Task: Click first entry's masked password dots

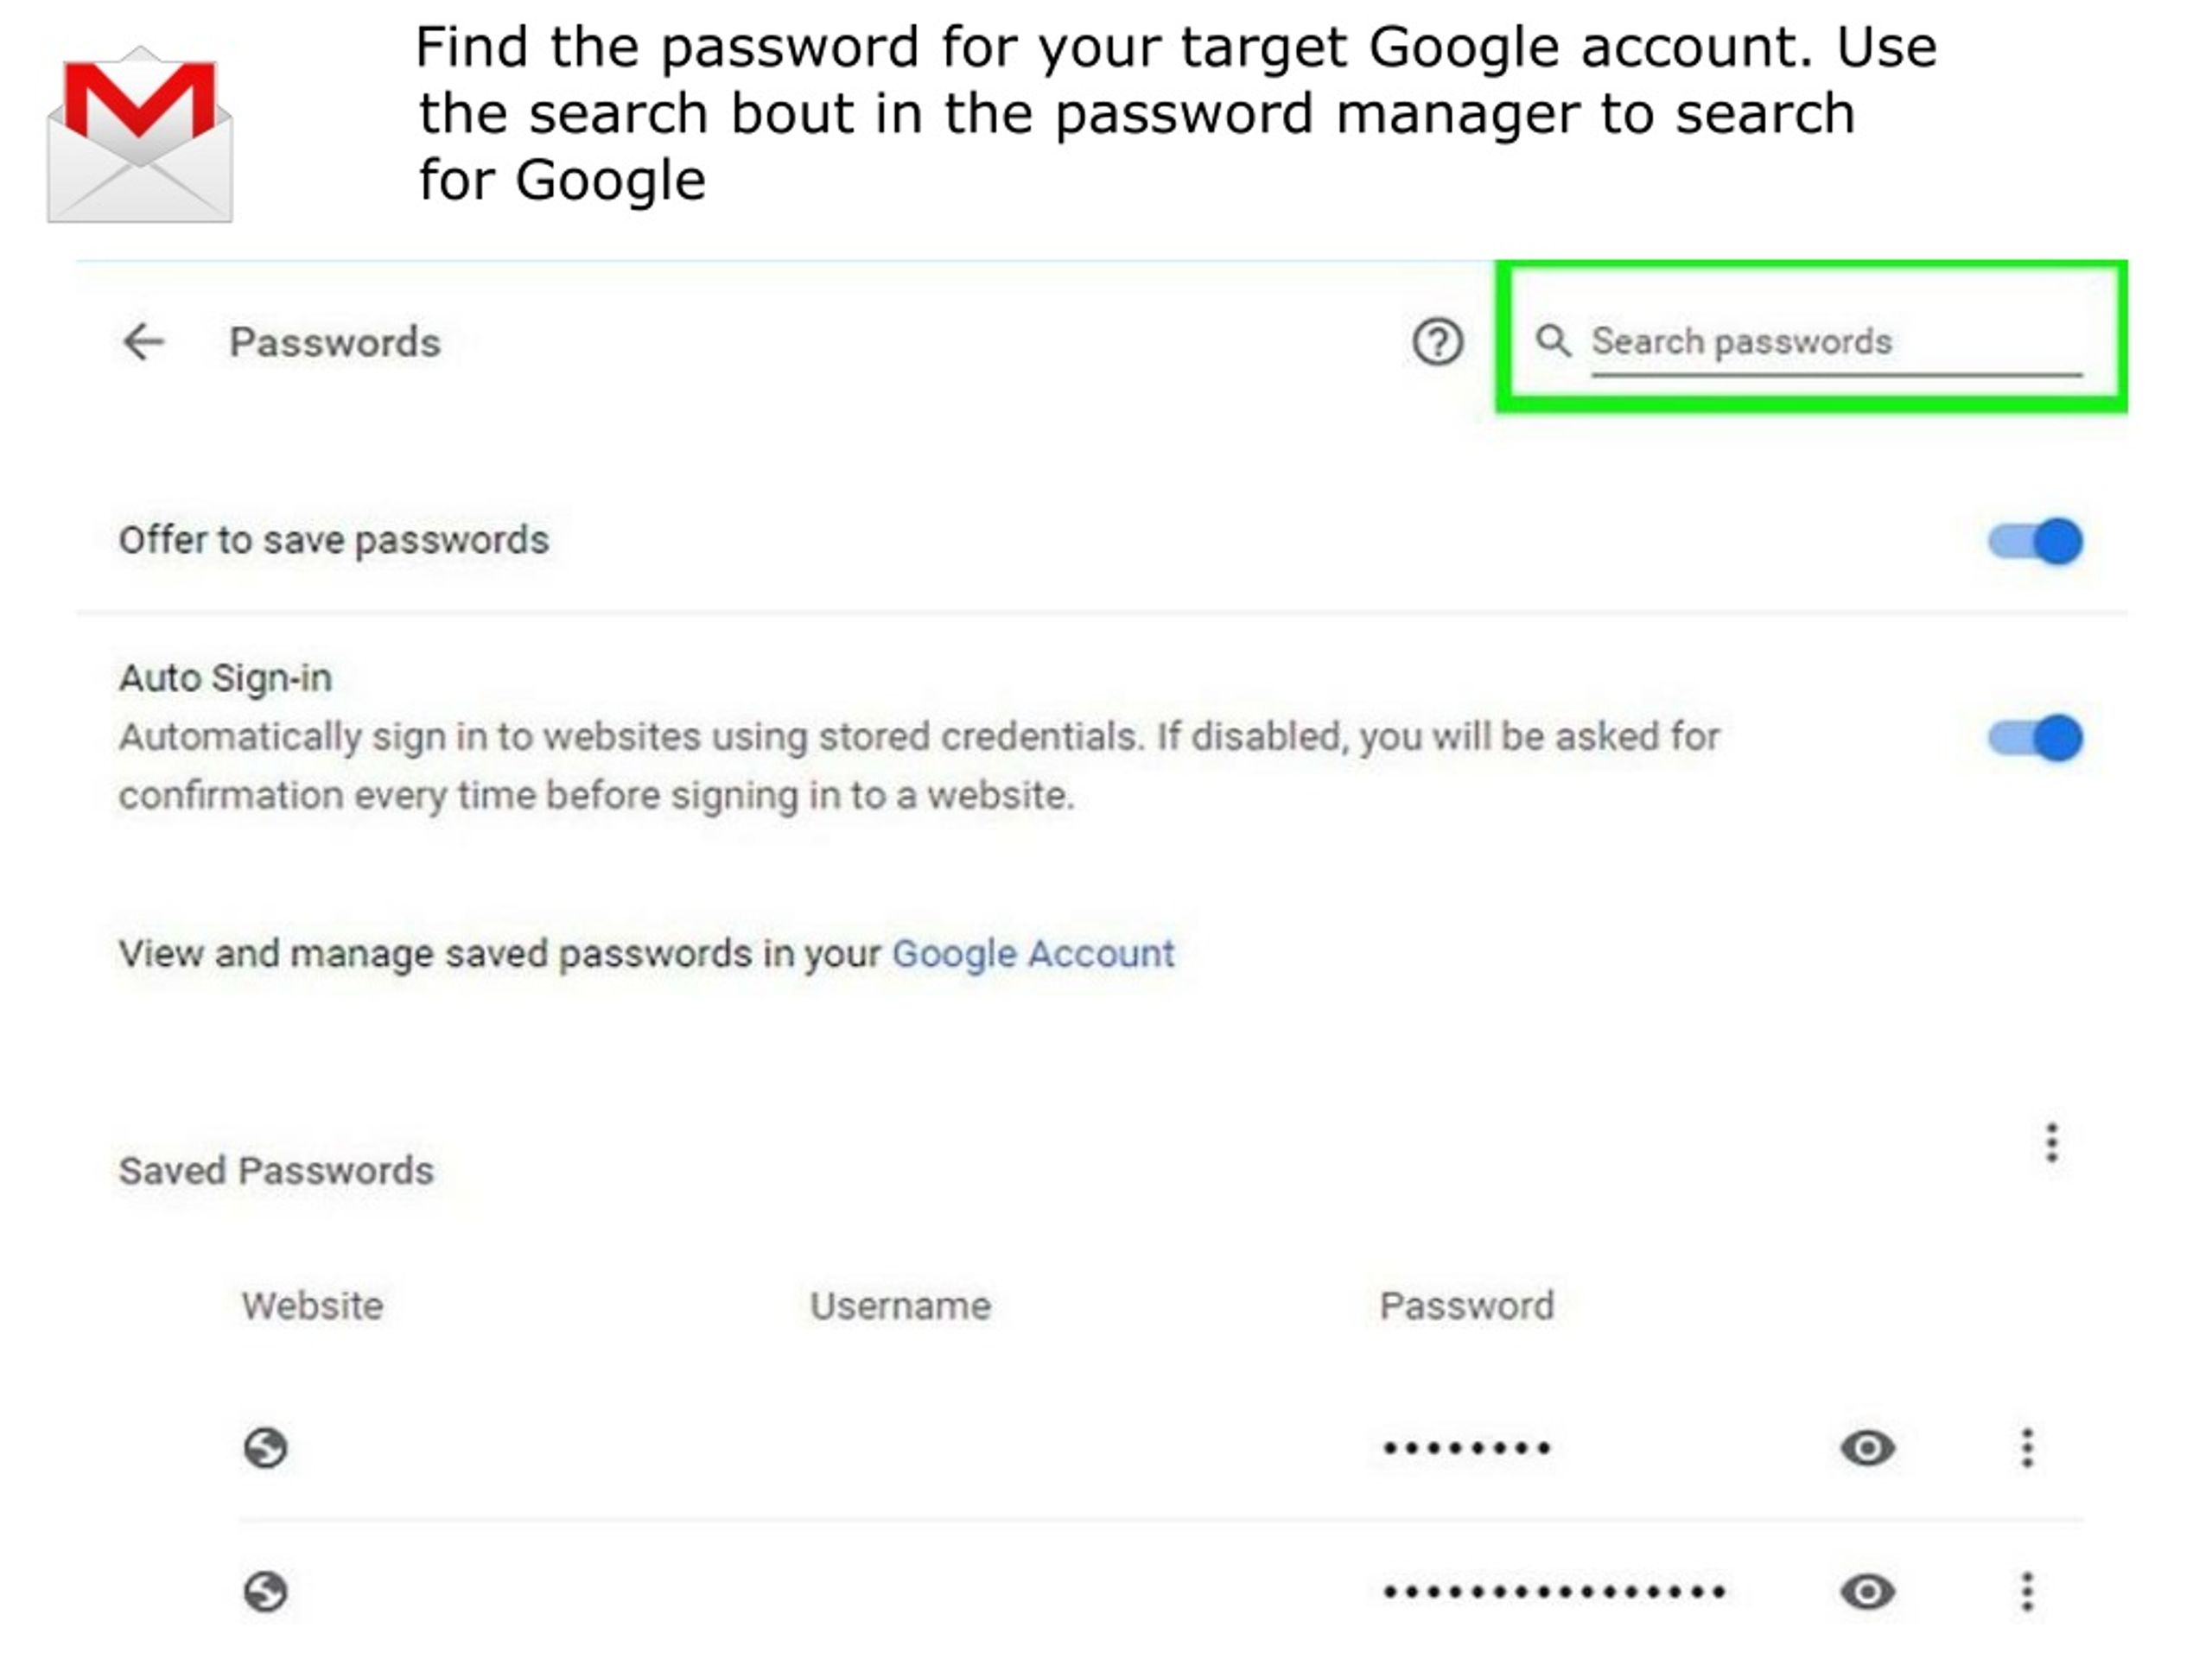Action: coord(1467,1447)
